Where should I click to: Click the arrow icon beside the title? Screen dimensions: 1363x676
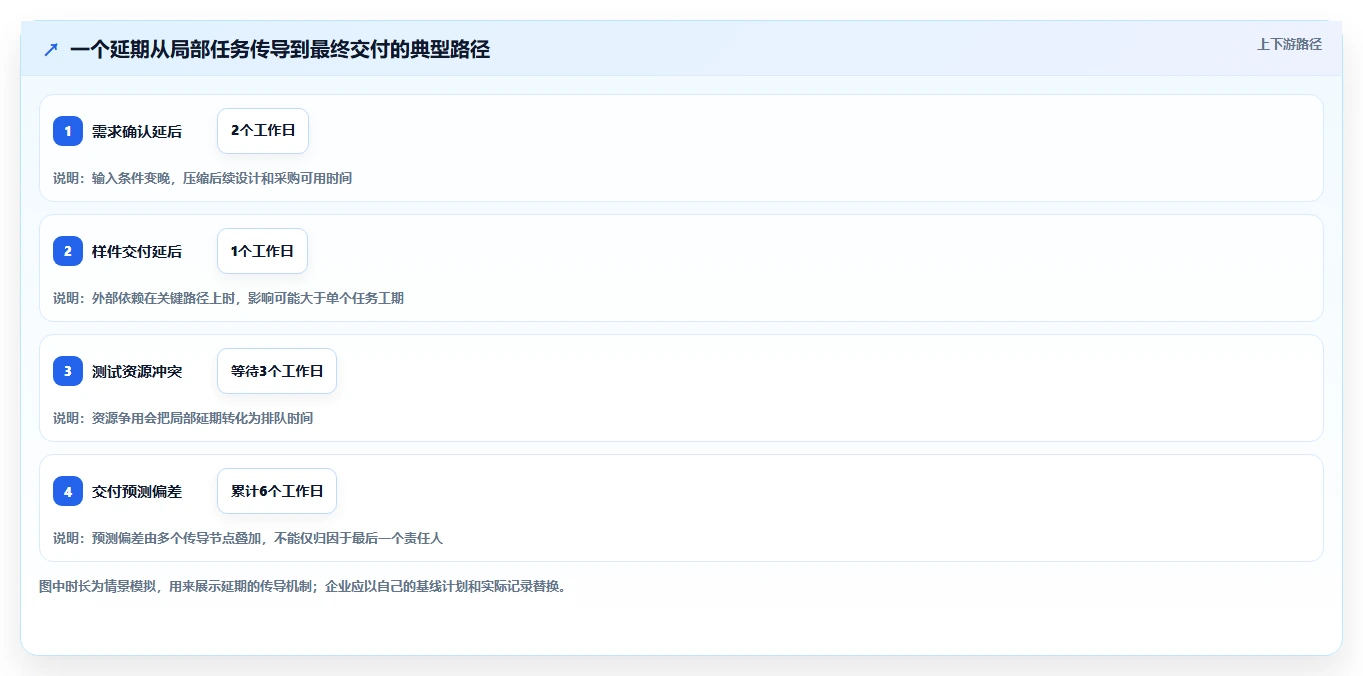pyautogui.click(x=51, y=49)
